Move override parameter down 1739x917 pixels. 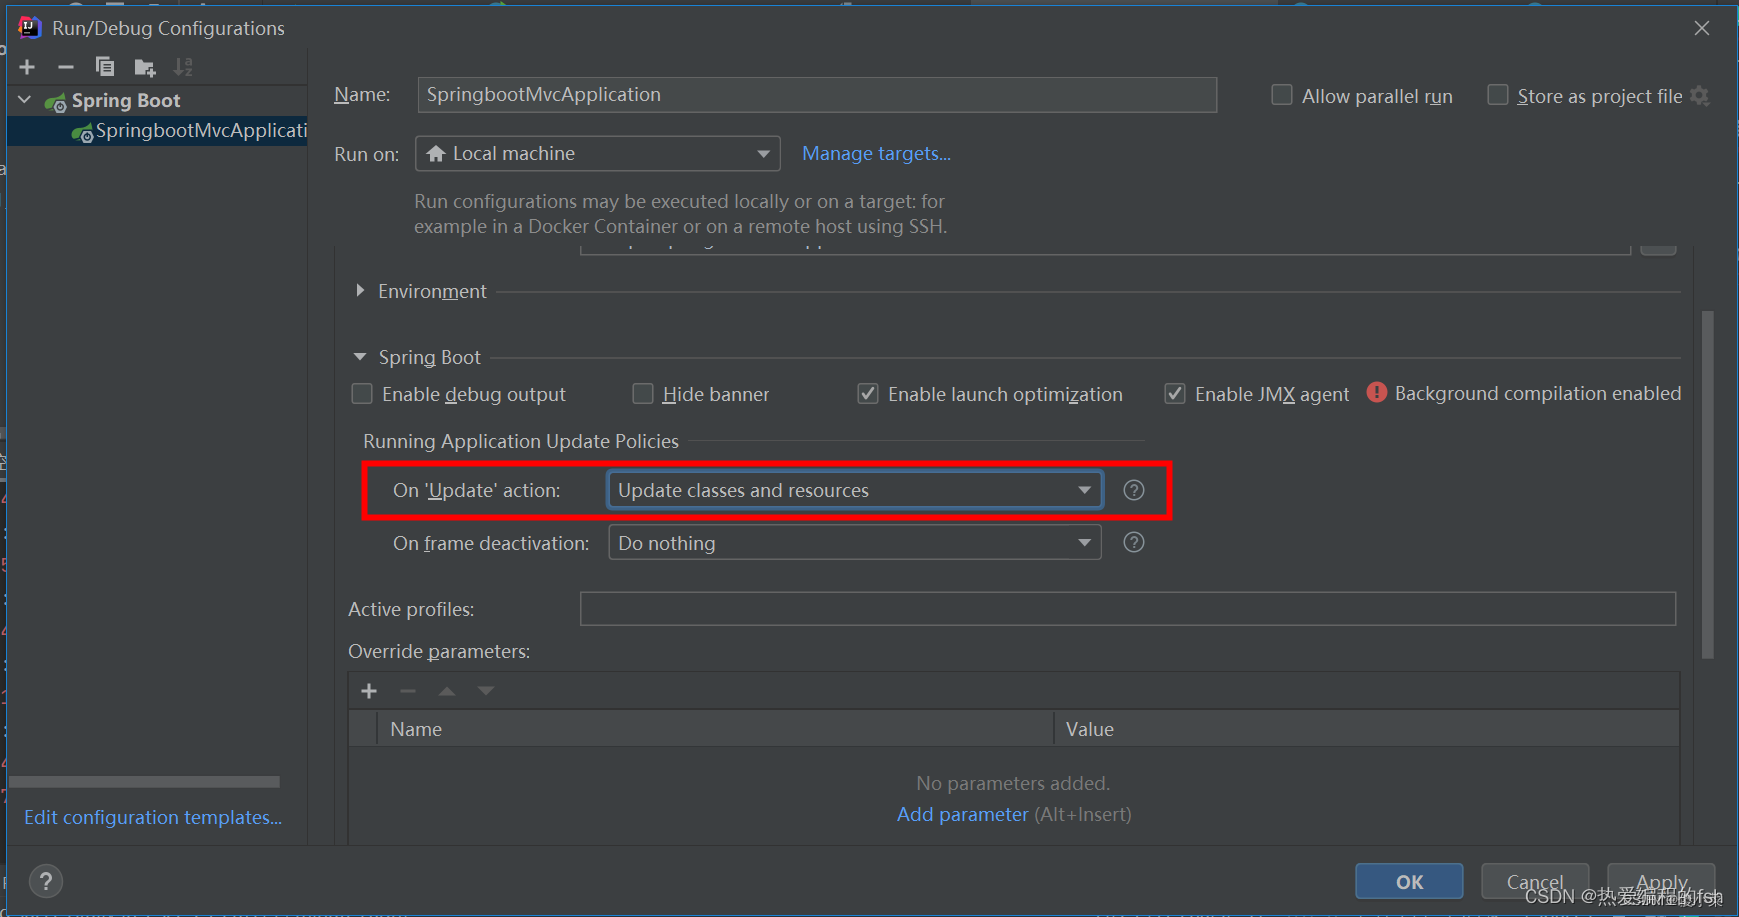pos(486,691)
